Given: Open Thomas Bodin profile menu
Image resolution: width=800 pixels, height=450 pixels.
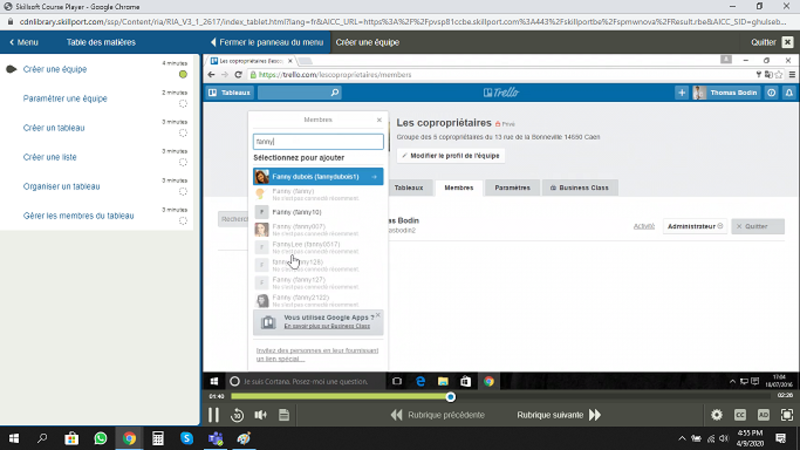Looking at the screenshot, I should coord(726,92).
